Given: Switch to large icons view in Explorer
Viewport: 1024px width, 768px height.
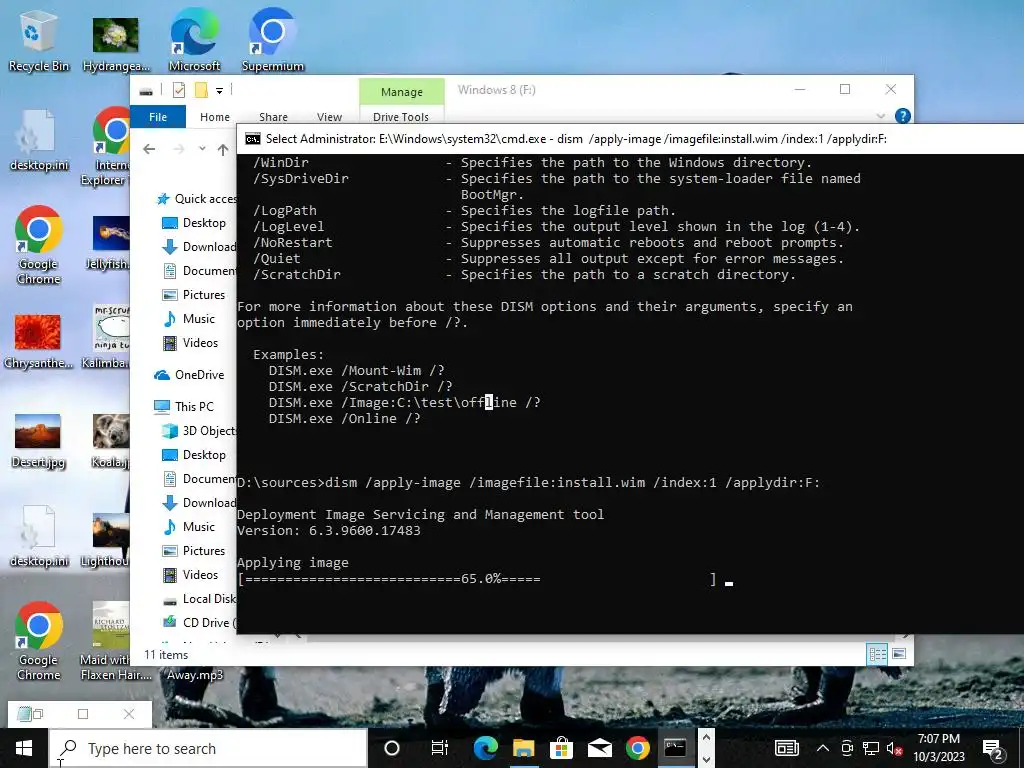Looking at the screenshot, I should click(899, 654).
